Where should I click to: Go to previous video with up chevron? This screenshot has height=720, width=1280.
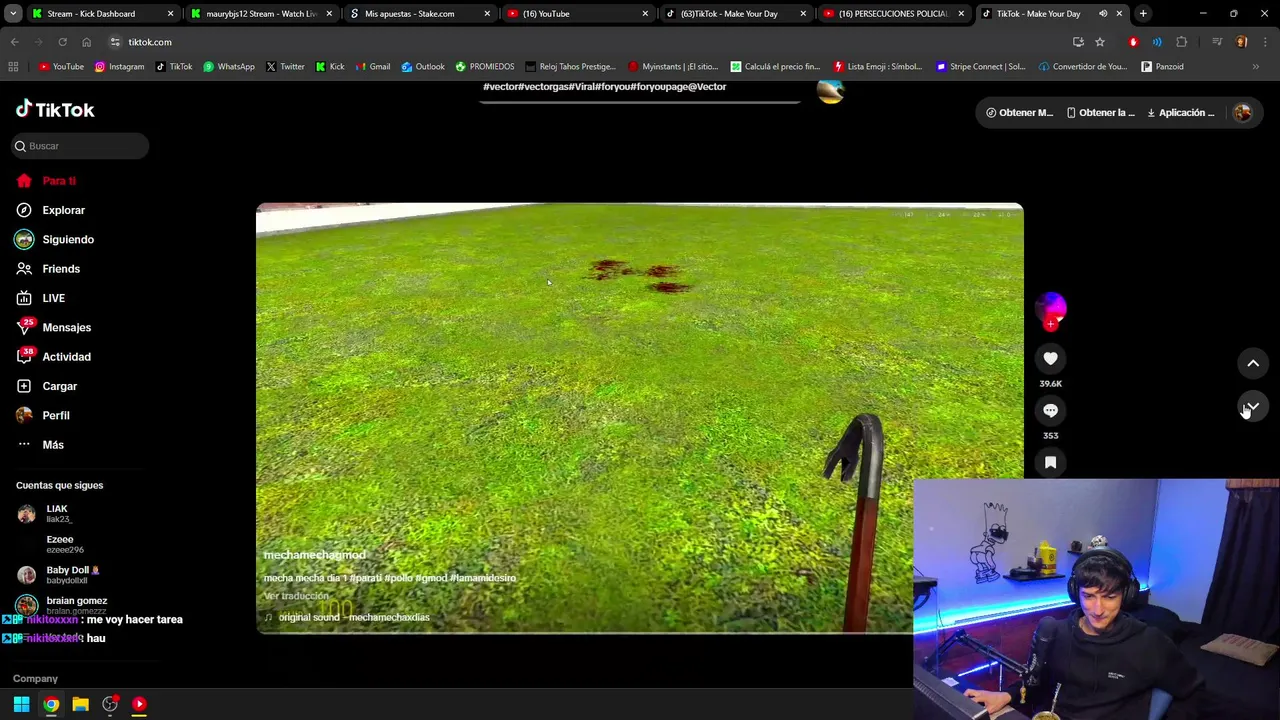[x=1253, y=363]
